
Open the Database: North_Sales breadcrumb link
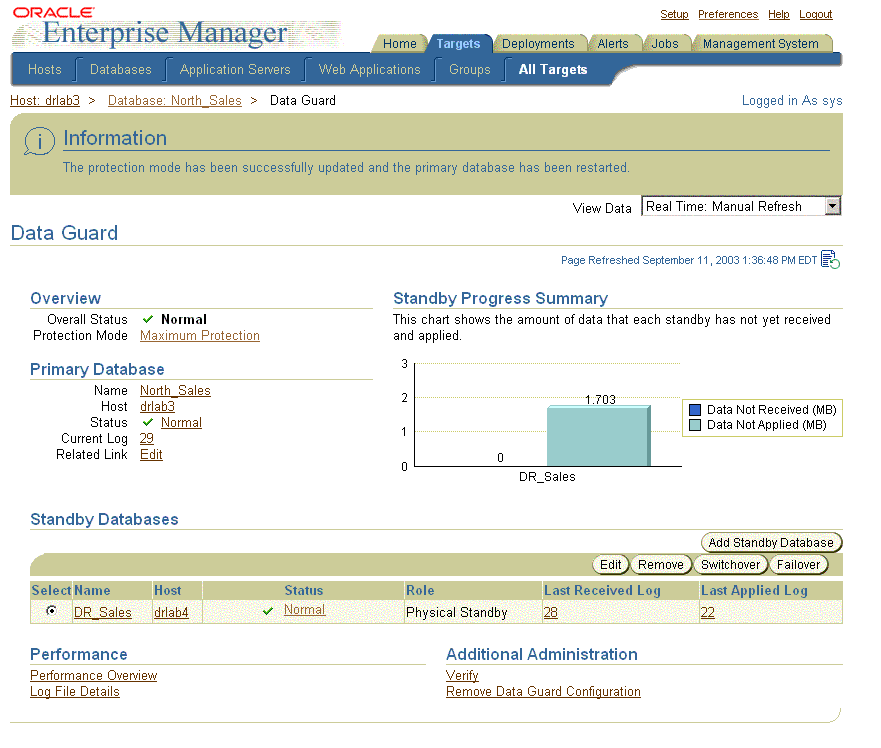(x=174, y=100)
